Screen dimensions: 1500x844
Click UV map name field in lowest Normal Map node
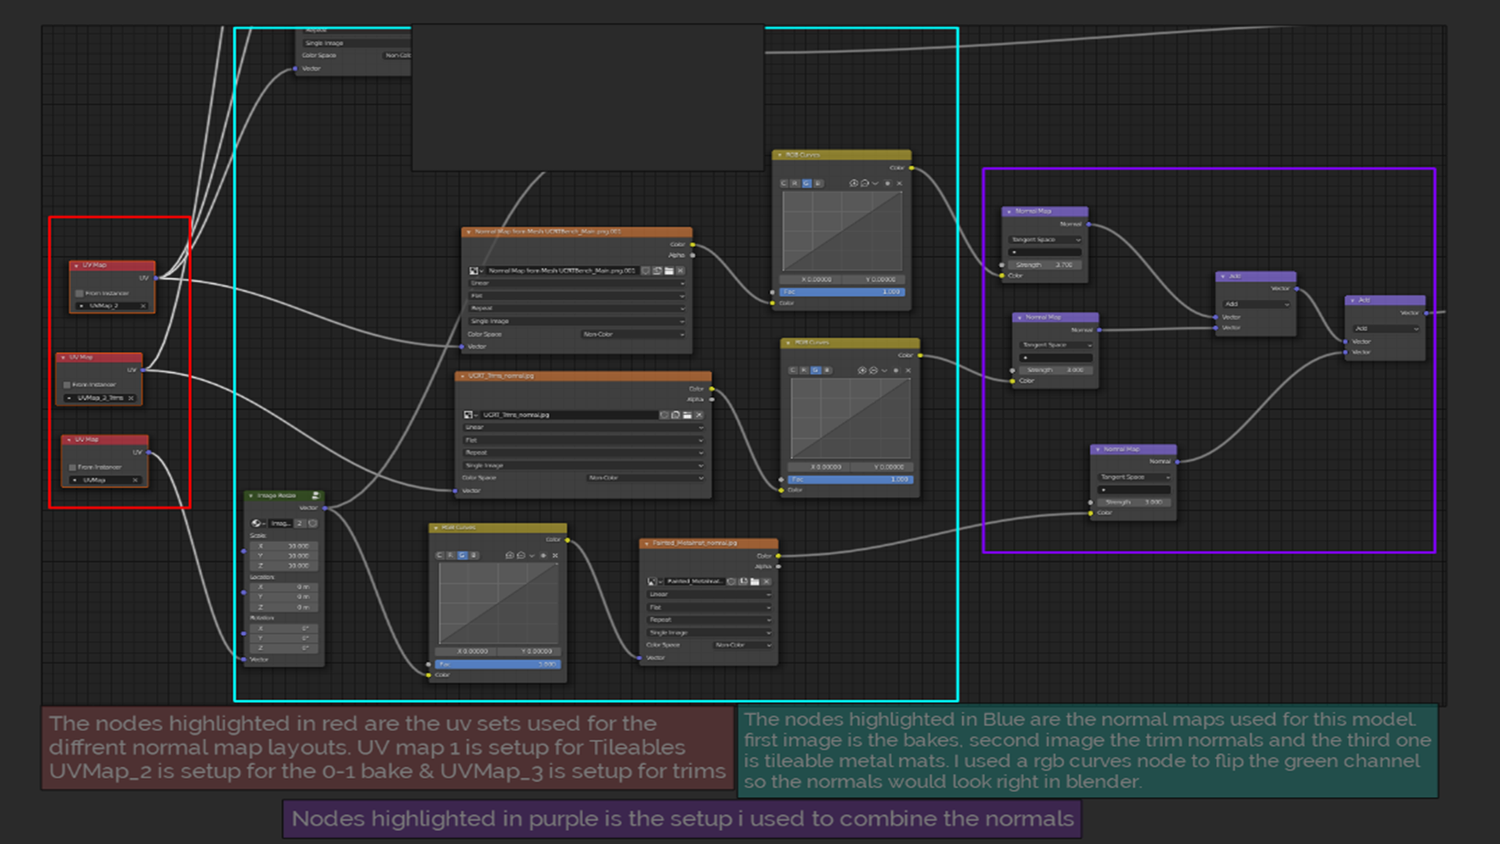coord(1133,489)
